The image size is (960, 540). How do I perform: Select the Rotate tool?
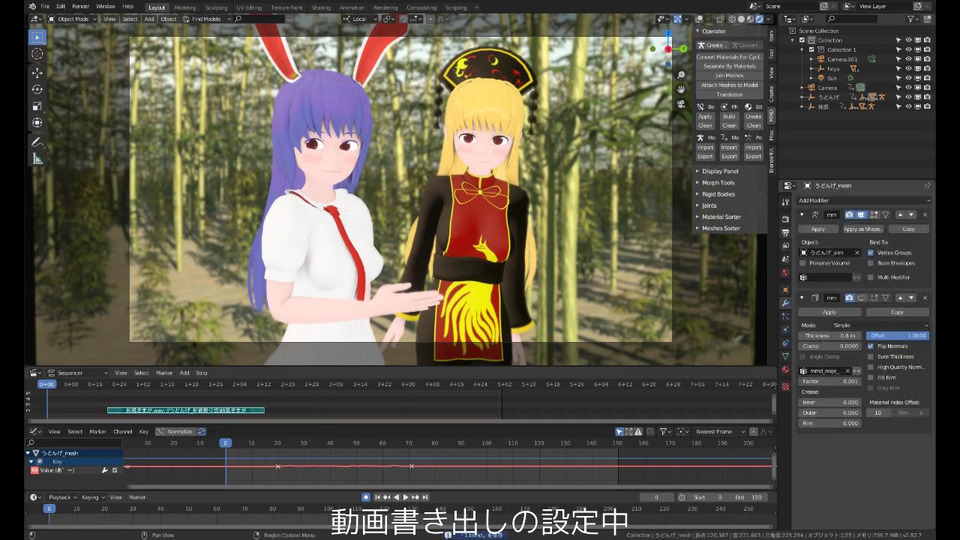tap(37, 89)
